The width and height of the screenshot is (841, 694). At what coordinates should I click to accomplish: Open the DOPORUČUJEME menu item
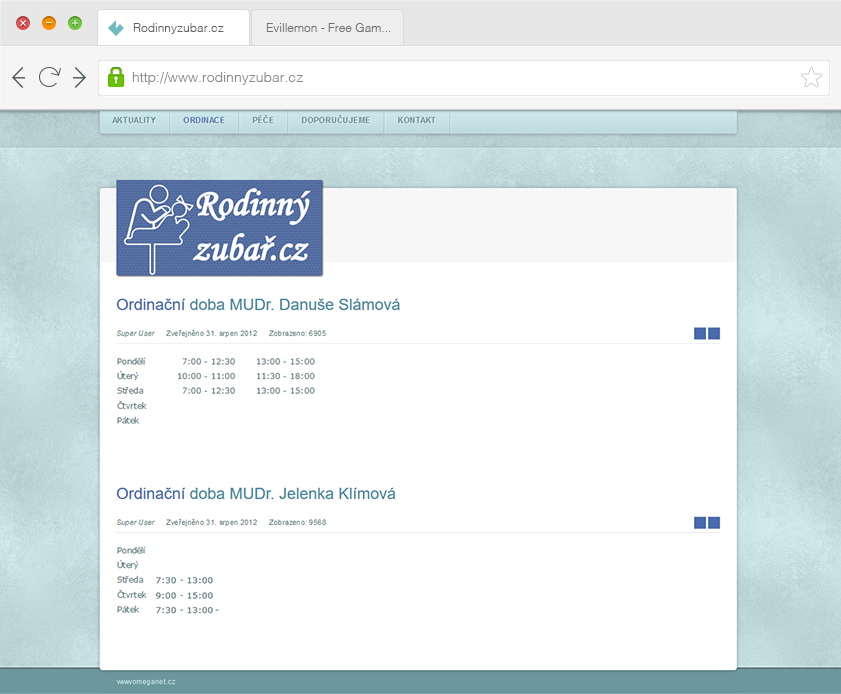(336, 121)
